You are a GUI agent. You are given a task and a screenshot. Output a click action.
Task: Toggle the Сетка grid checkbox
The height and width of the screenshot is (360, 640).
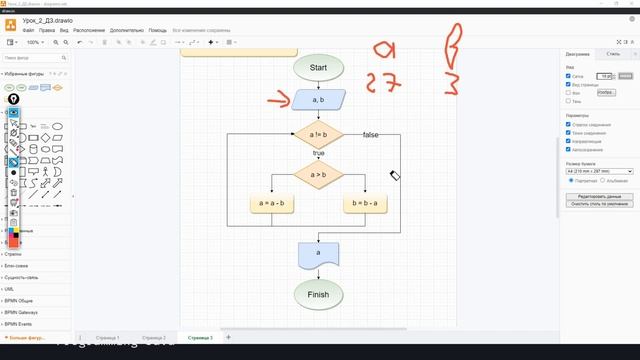(568, 76)
